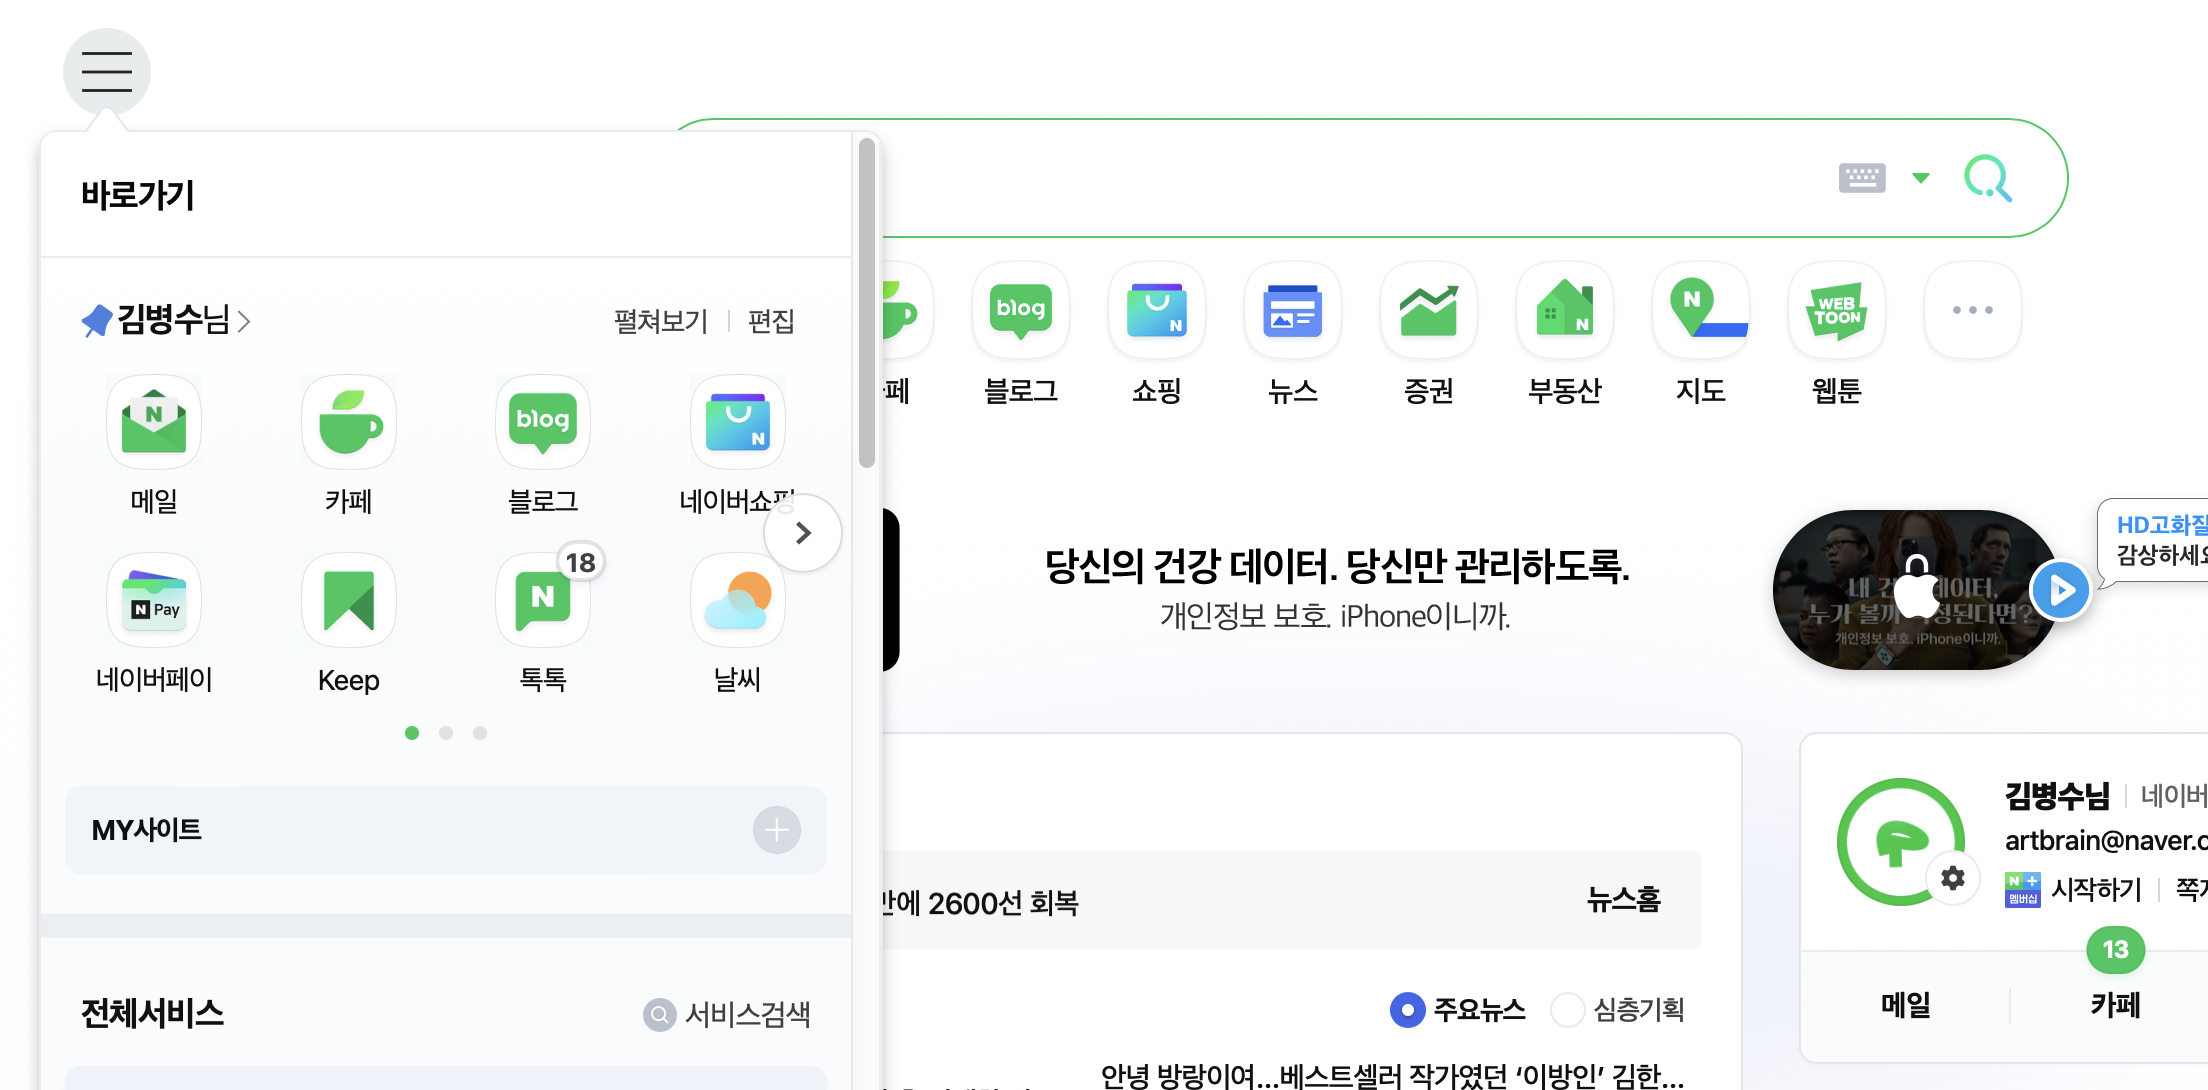Select the 심층기획 radio option
Screen dimensions: 2208x1090
click(1567, 1010)
